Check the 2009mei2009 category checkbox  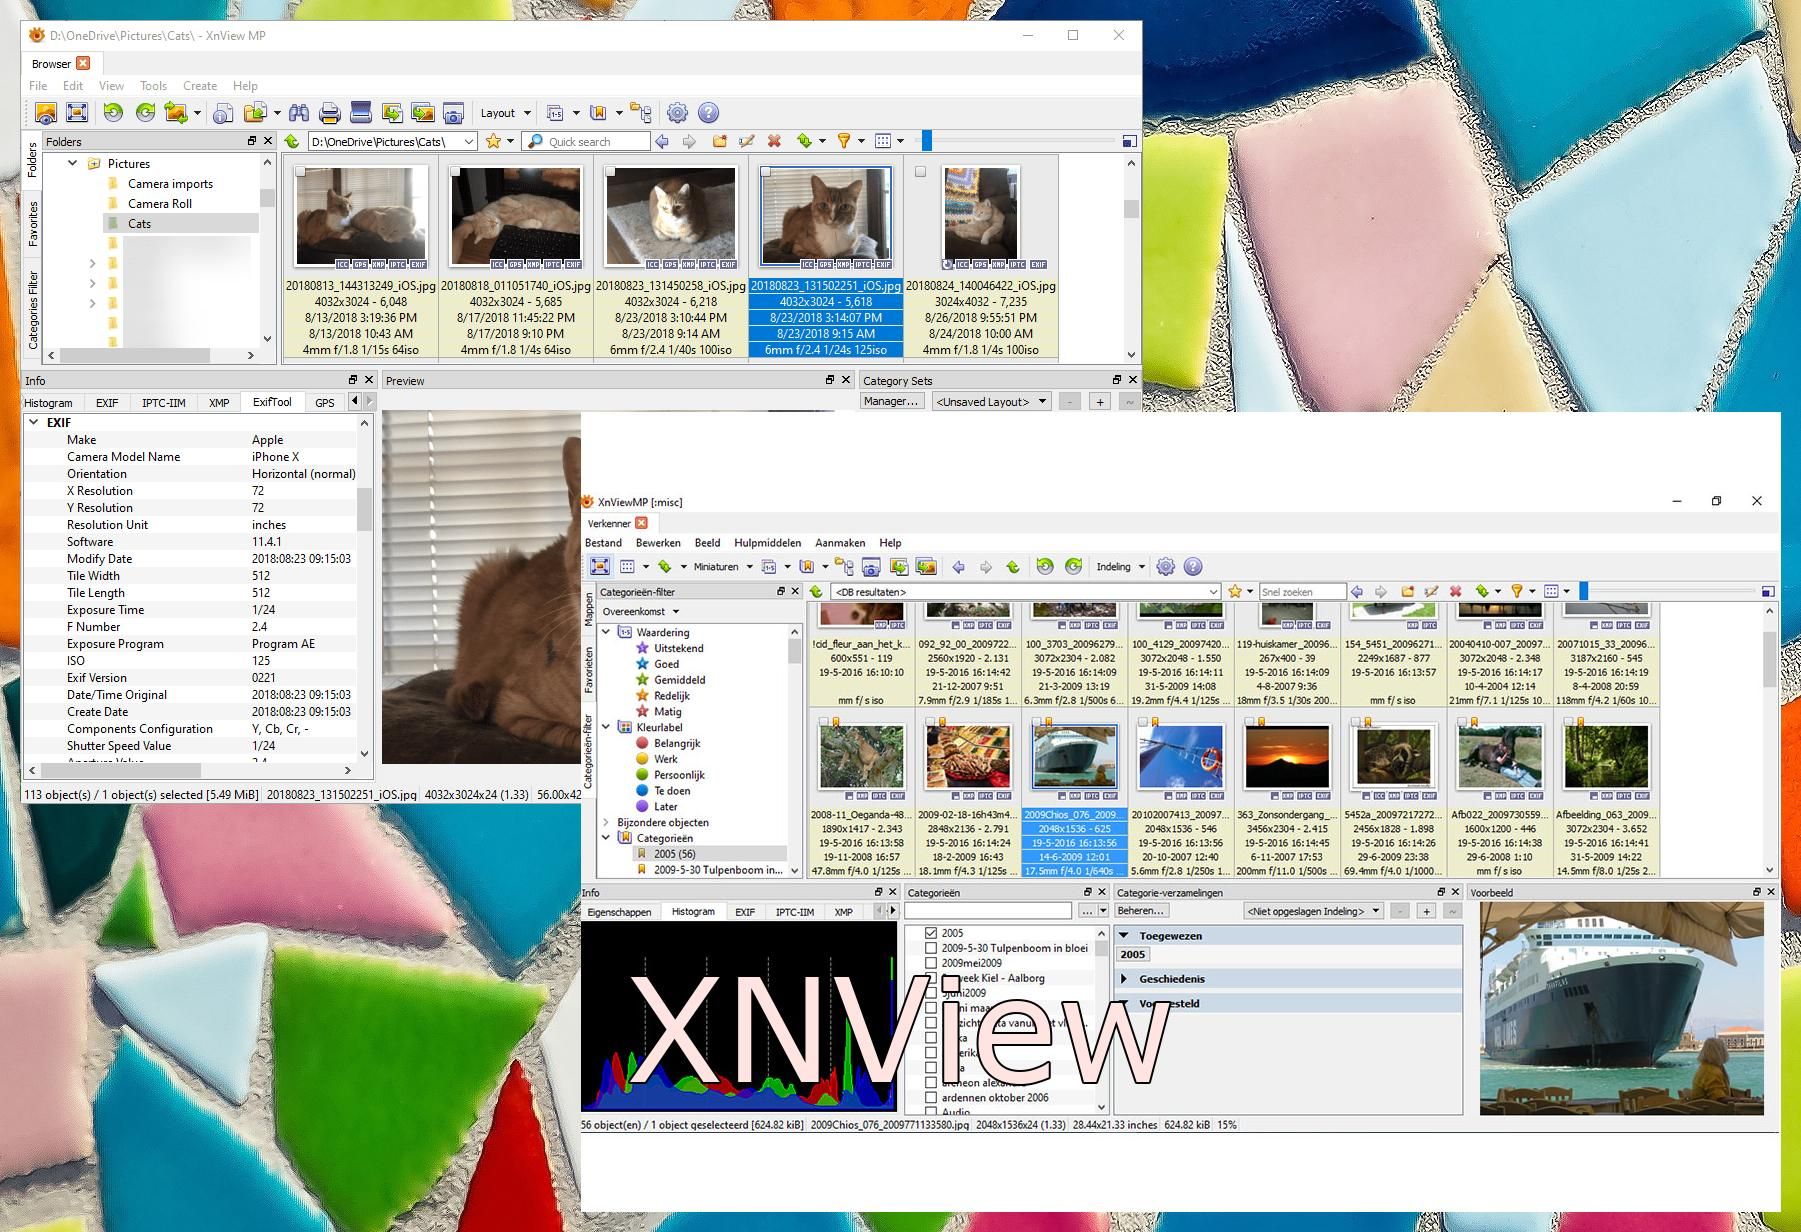click(931, 963)
